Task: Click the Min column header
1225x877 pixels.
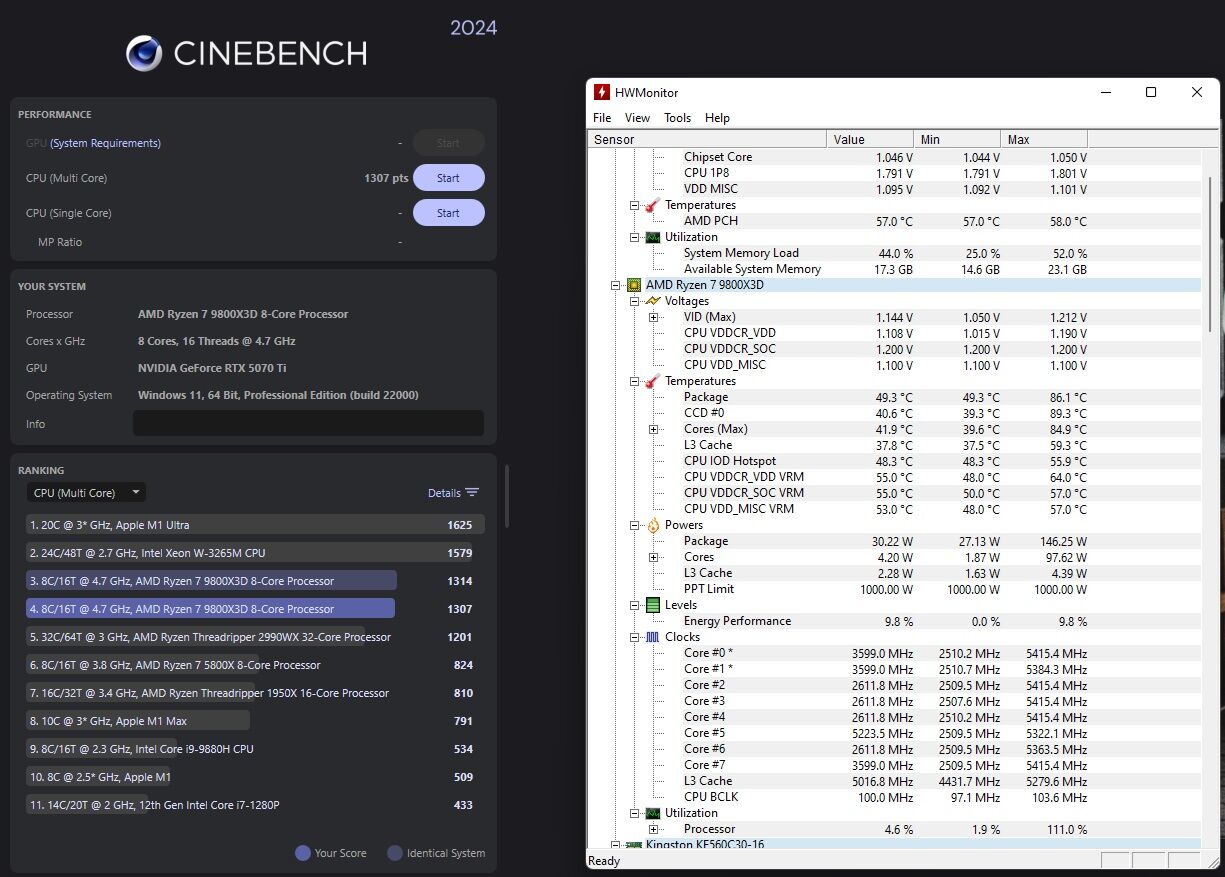Action: (957, 139)
